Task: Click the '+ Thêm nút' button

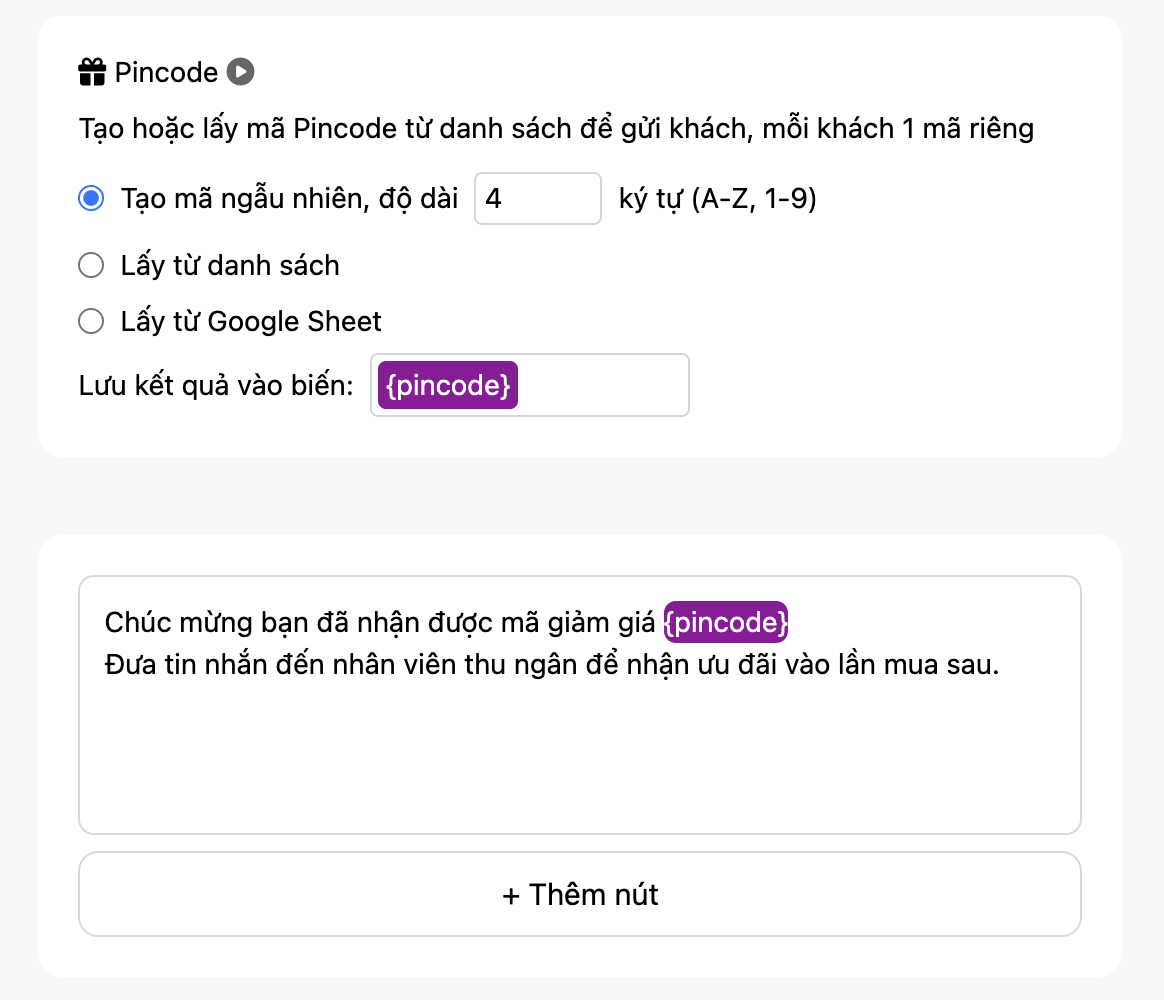Action: pos(580,894)
